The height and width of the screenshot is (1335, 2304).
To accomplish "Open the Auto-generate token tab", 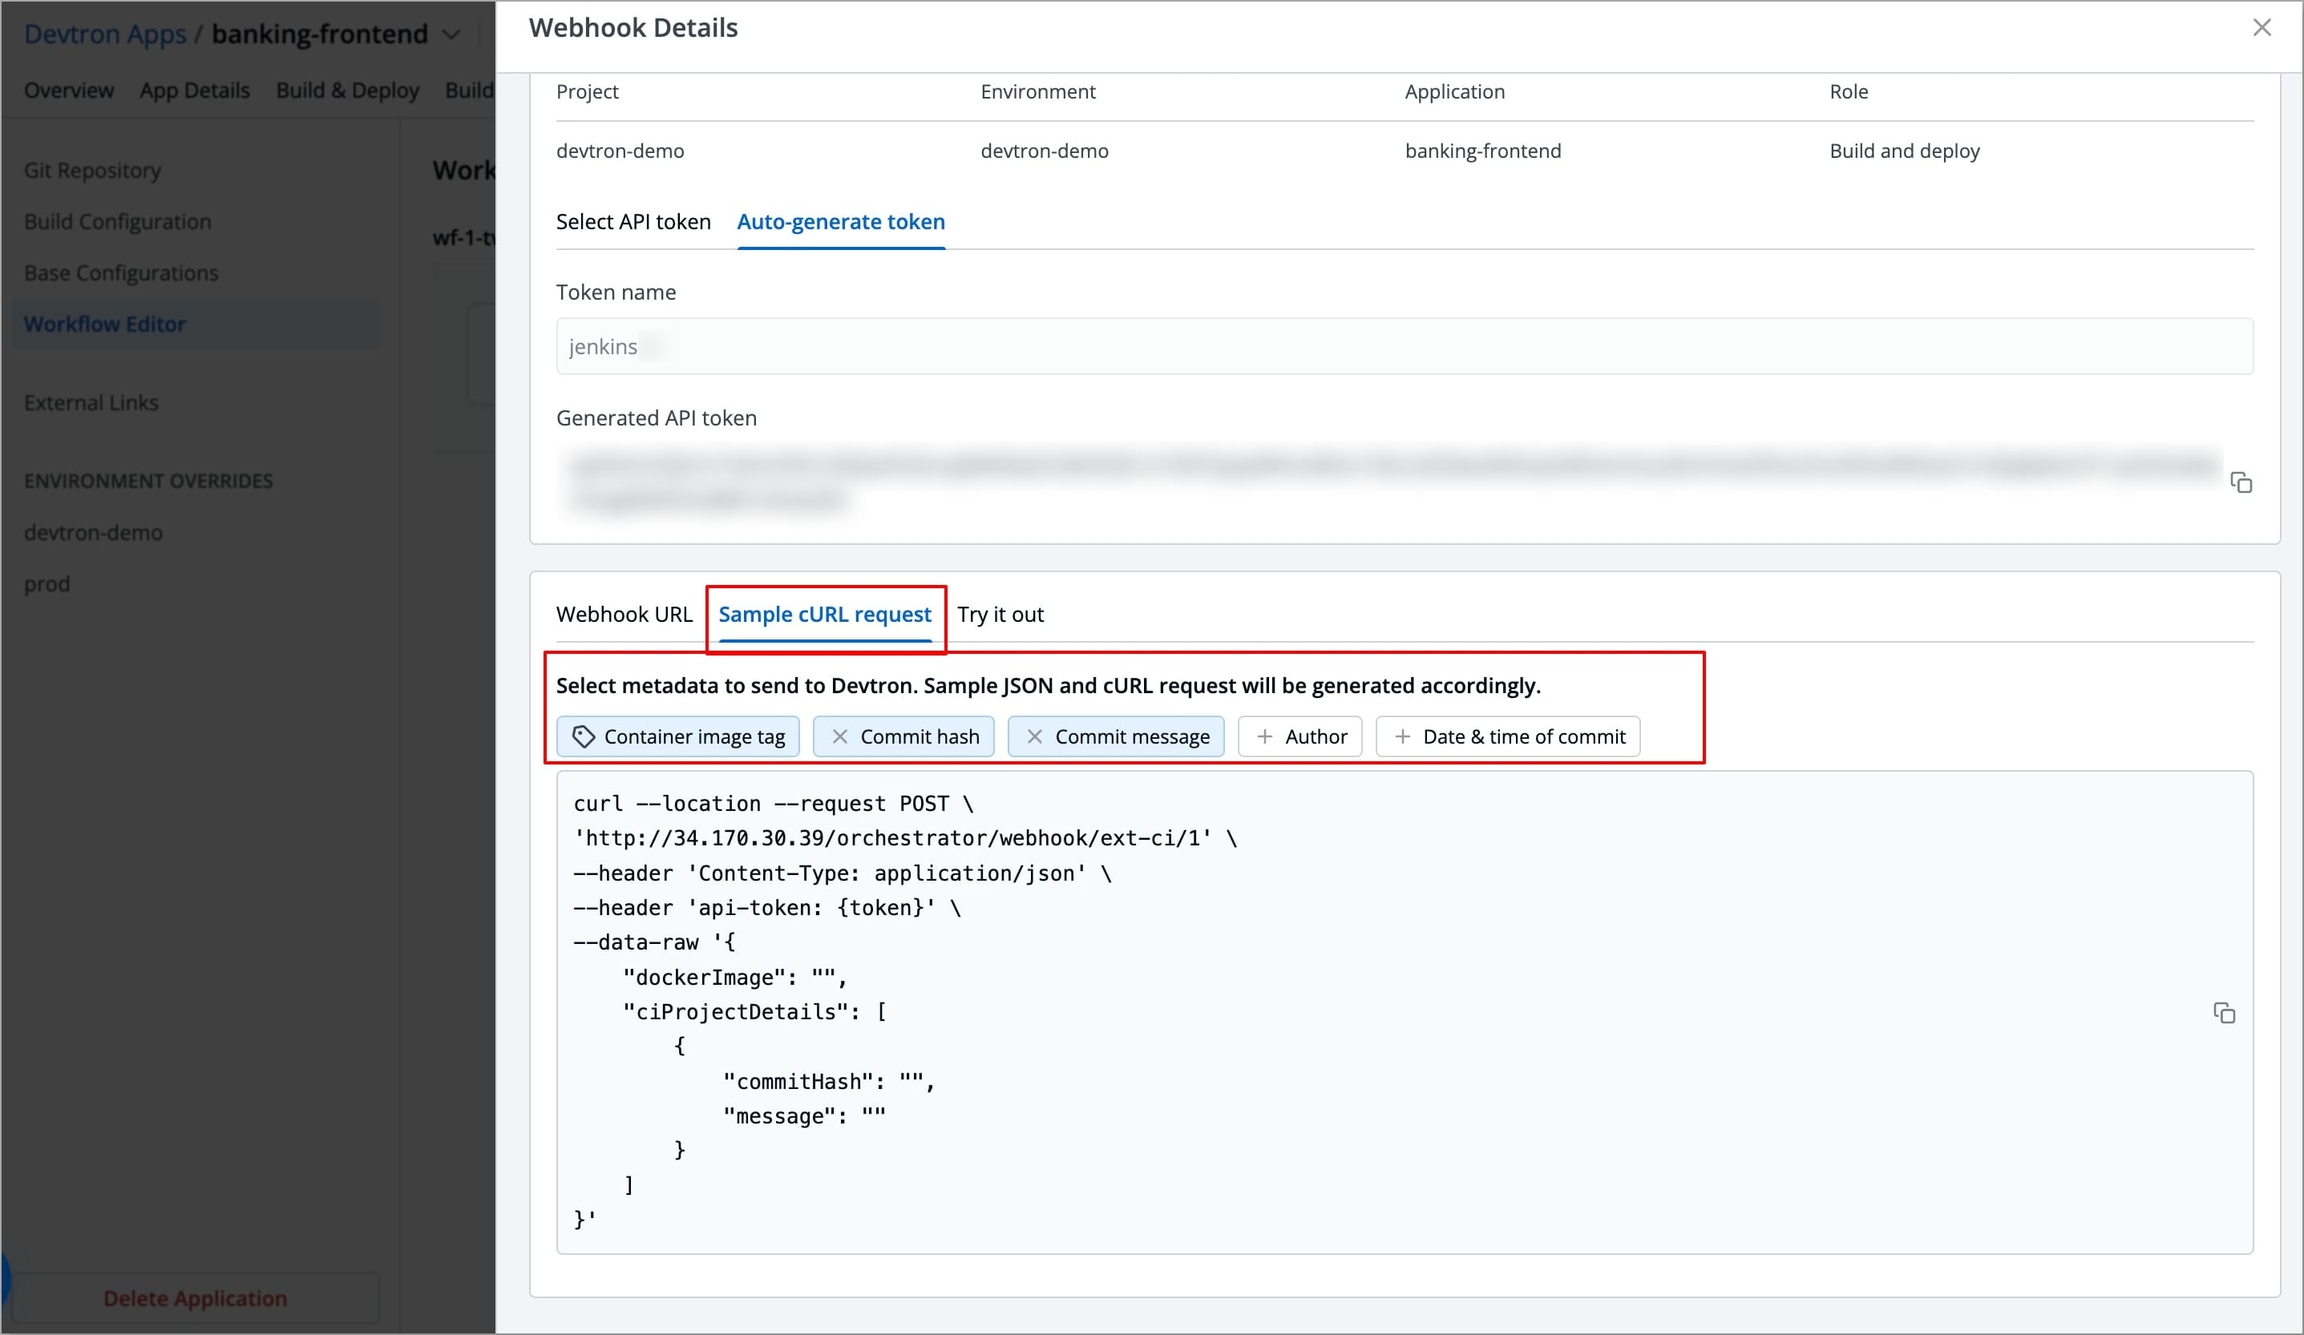I will [x=840, y=222].
